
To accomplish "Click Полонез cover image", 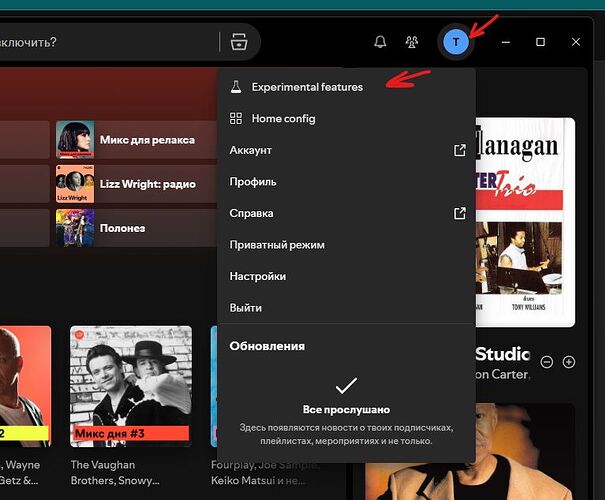I will point(75,228).
